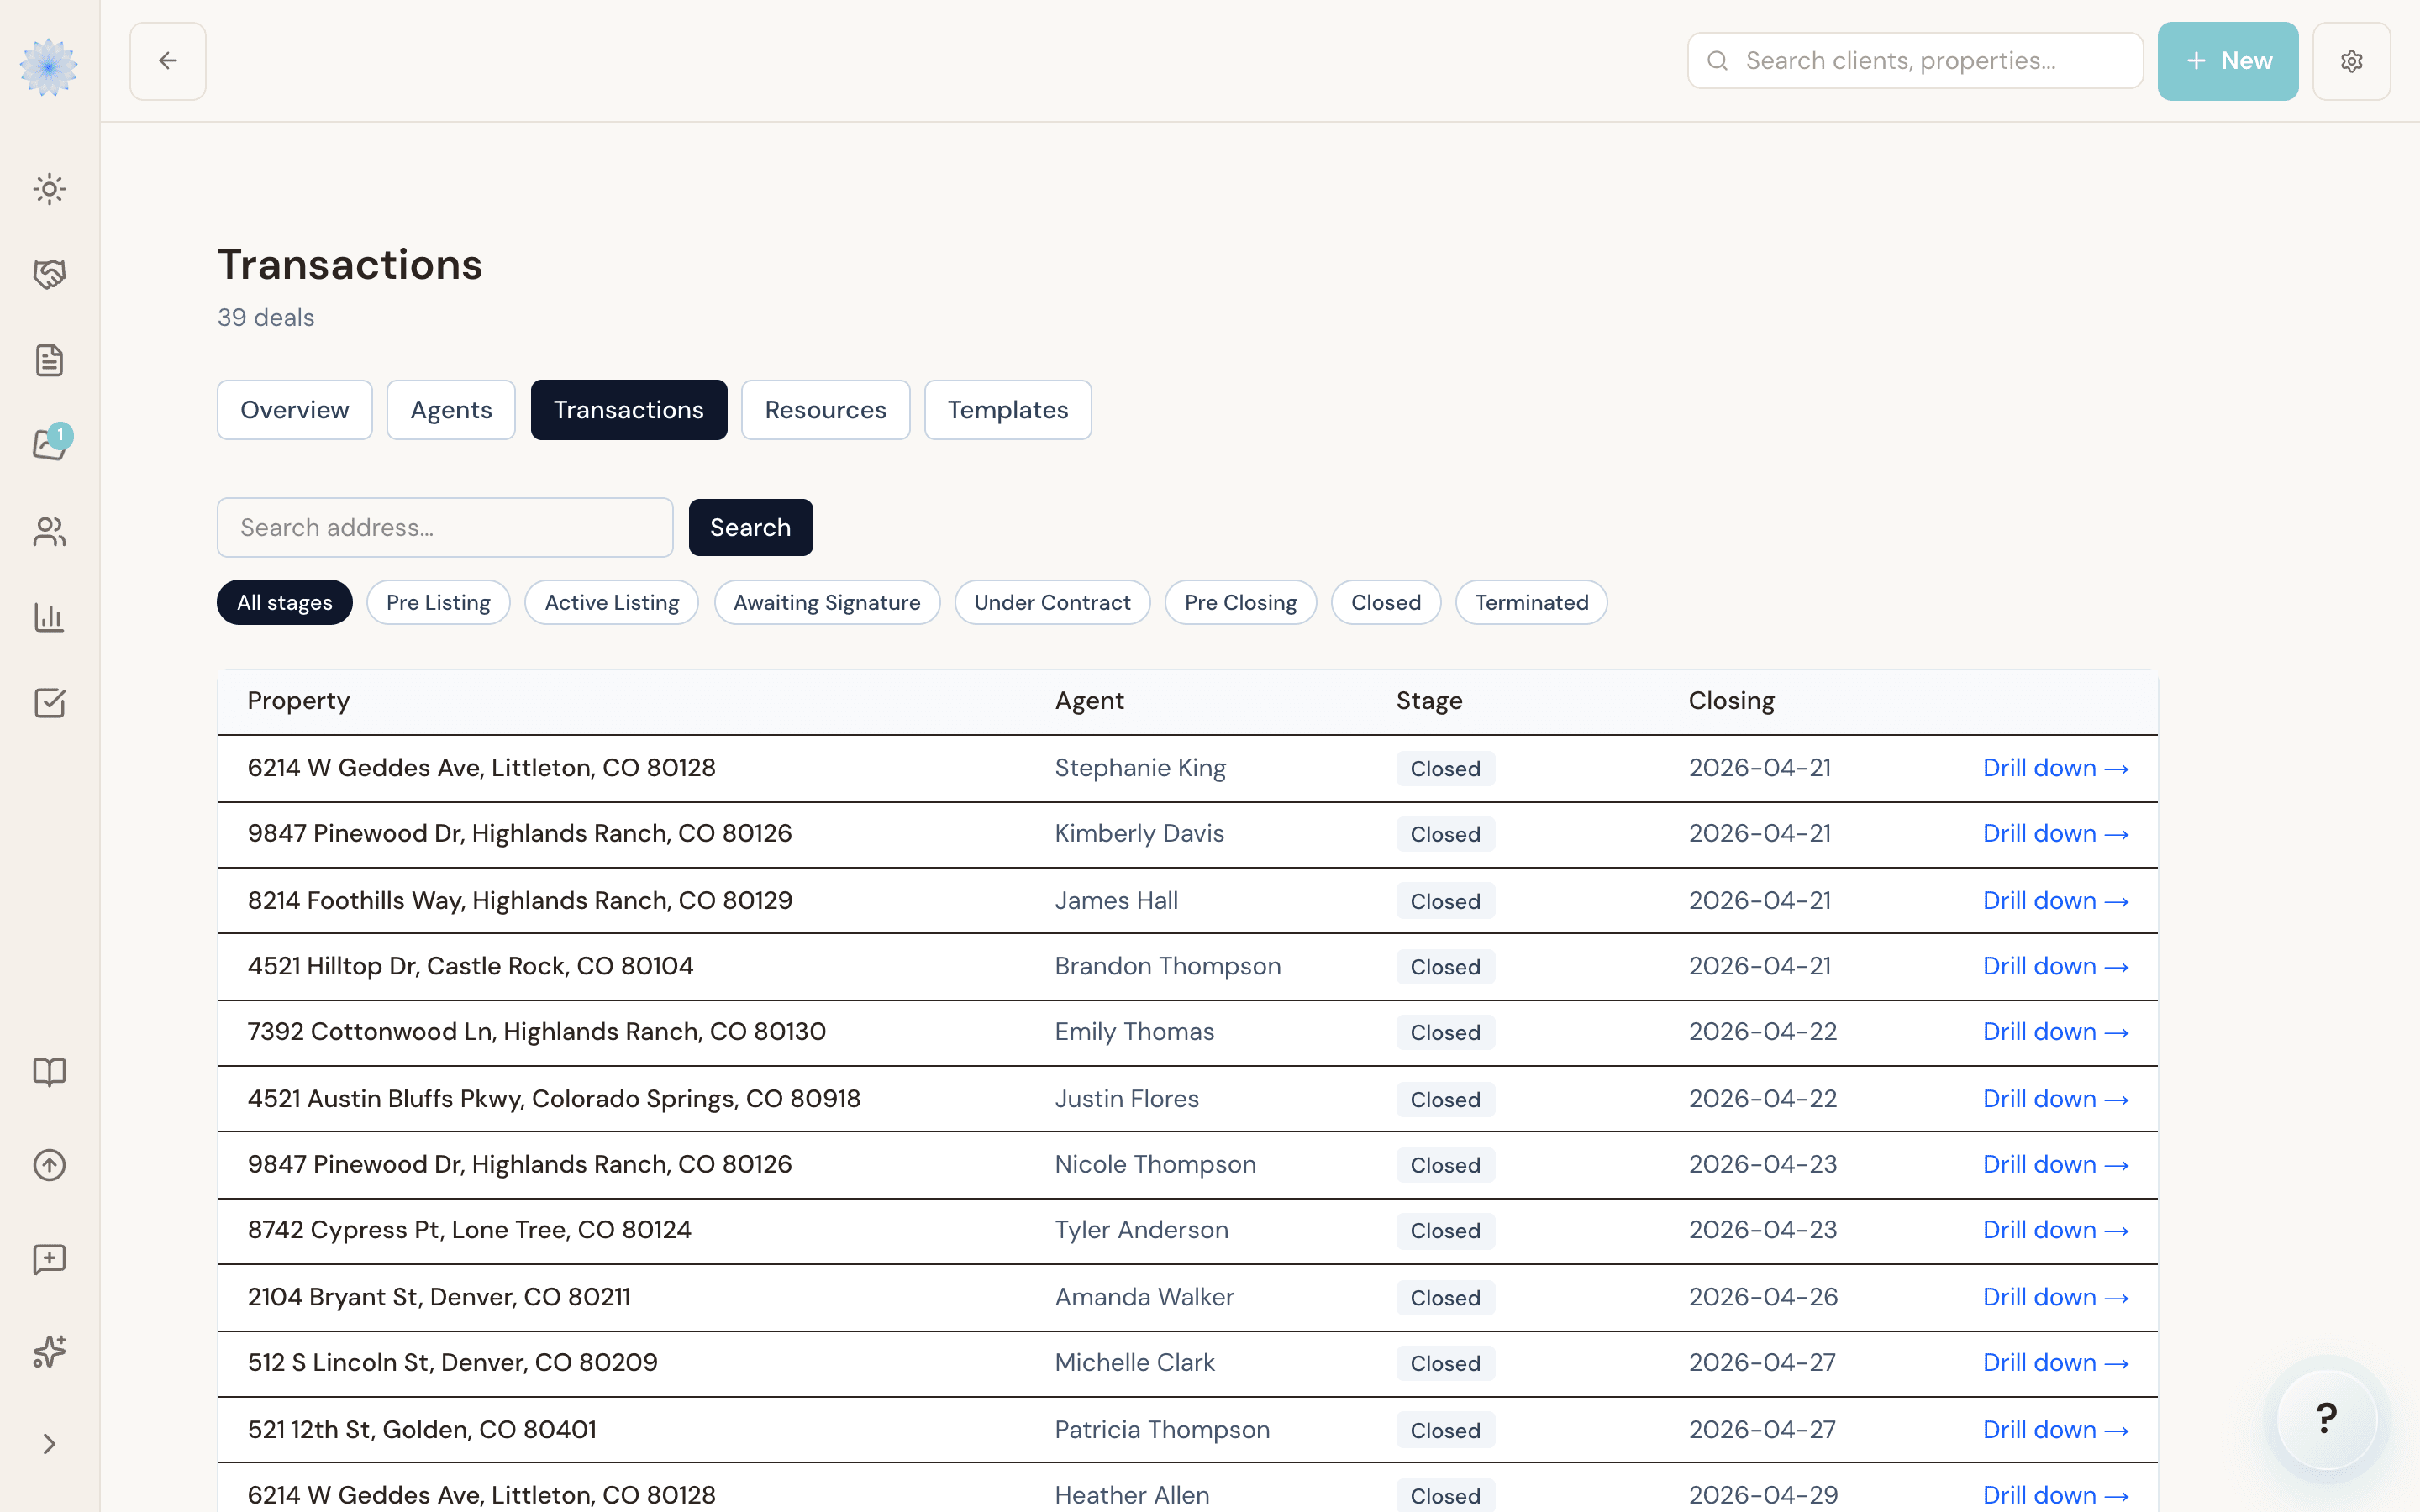The width and height of the screenshot is (2420, 1512).
Task: Switch to the Templates tab
Action: (x=1008, y=410)
